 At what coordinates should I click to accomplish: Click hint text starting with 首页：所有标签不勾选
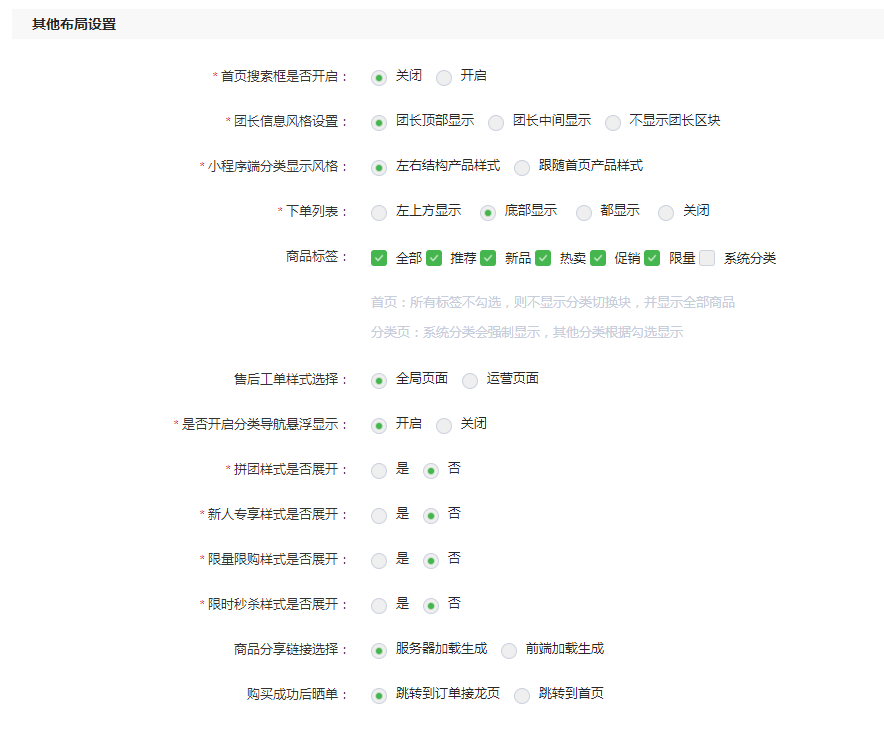552,303
